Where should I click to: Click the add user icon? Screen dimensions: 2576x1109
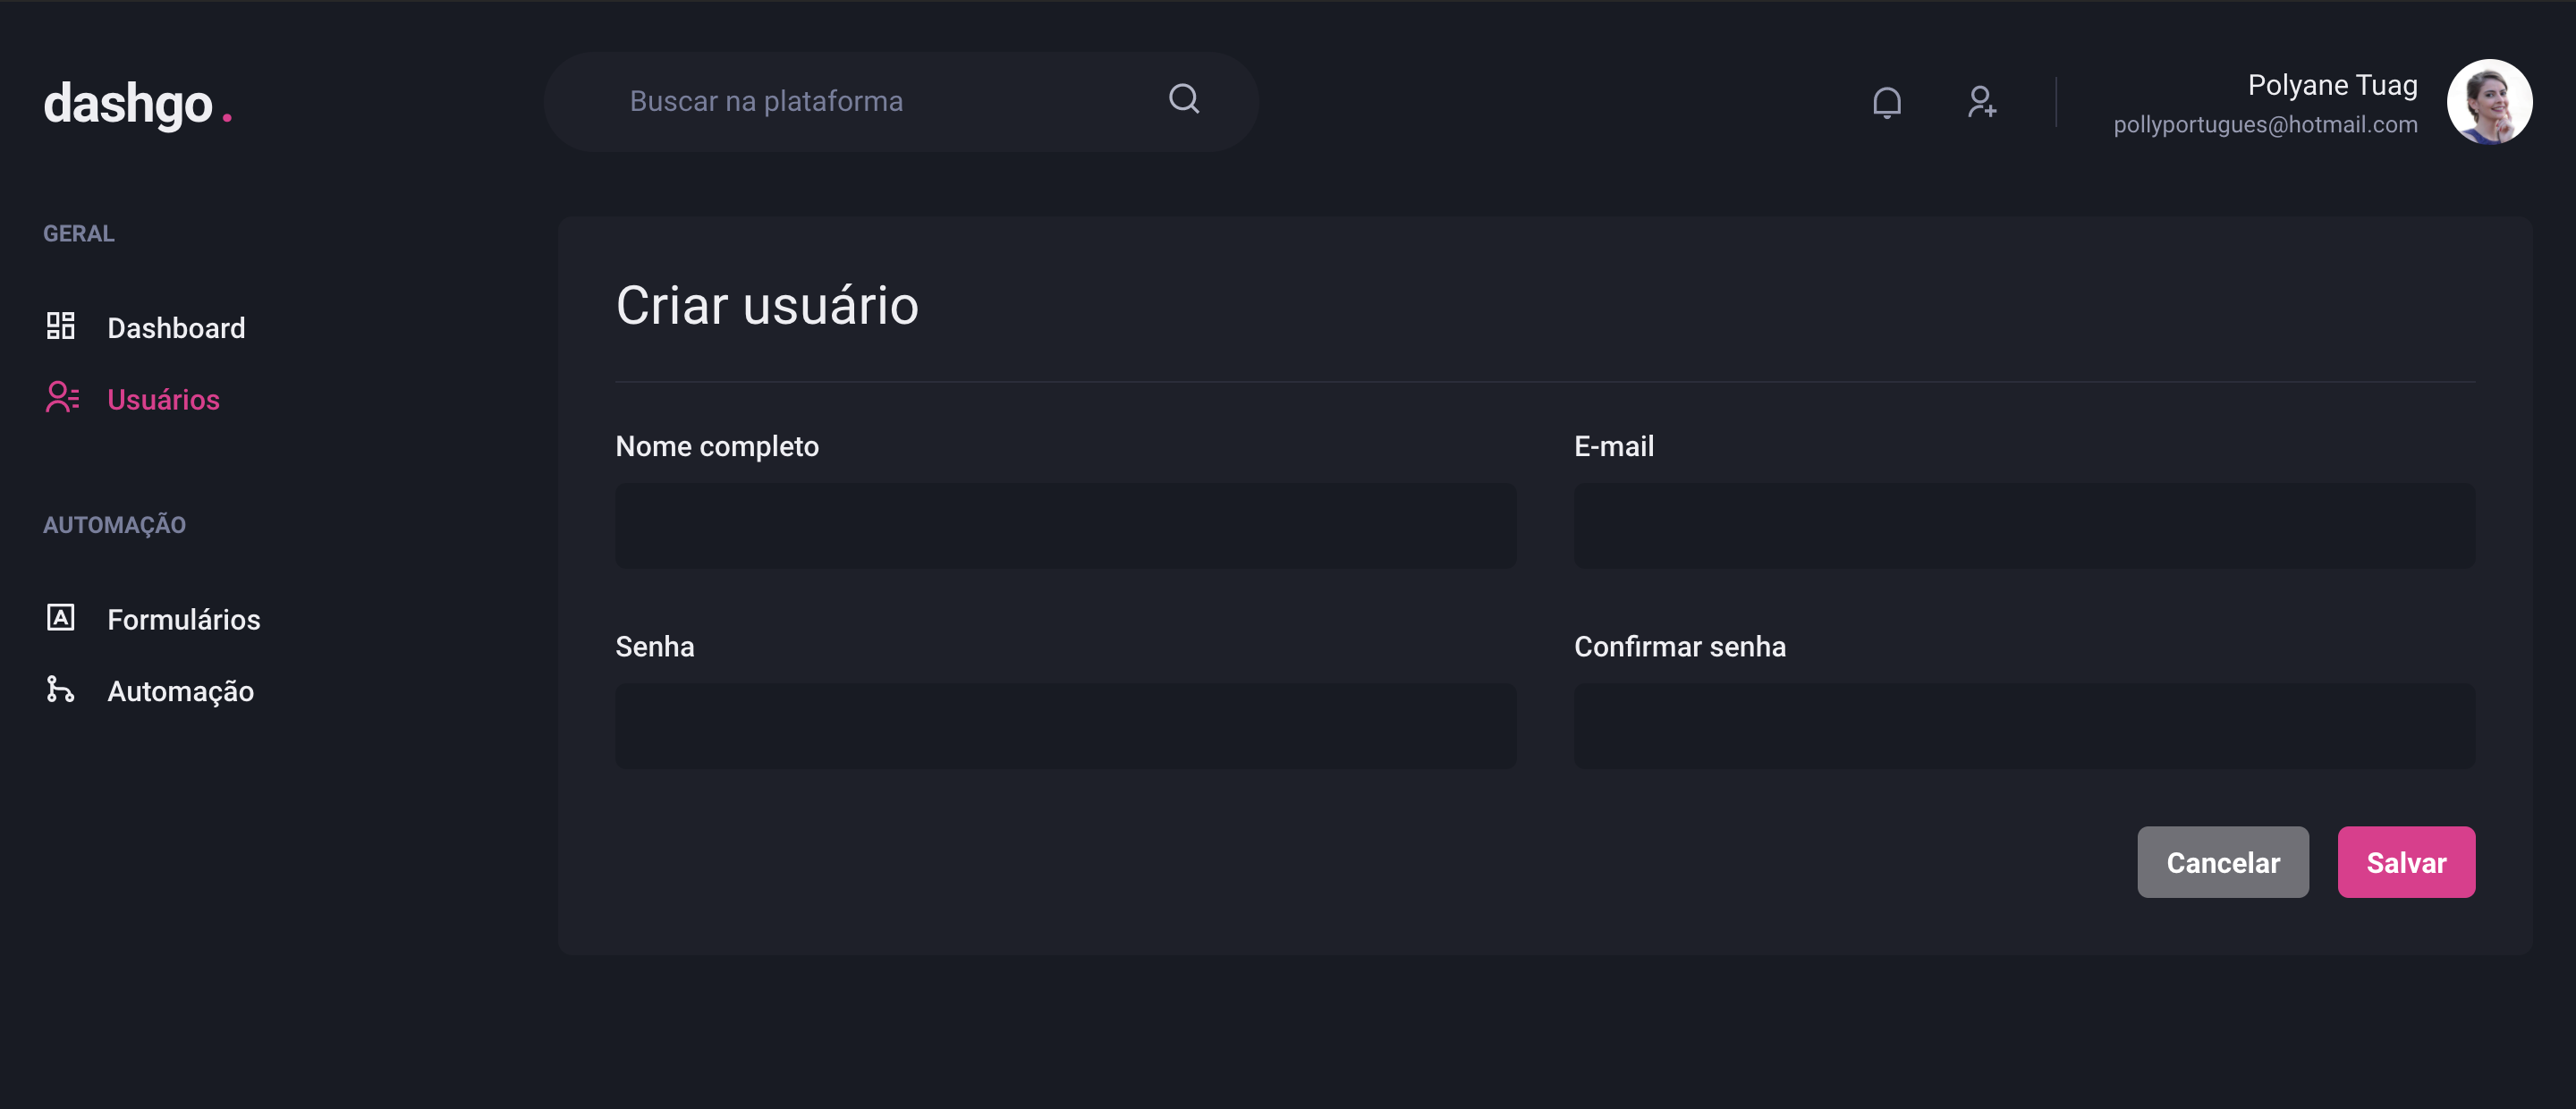(1981, 102)
